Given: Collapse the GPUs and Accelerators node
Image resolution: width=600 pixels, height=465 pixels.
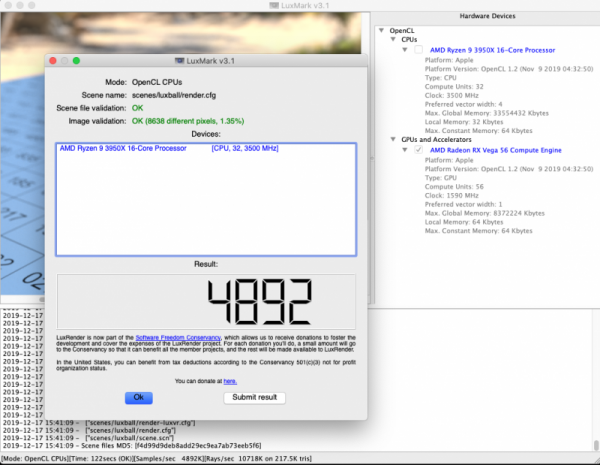Looking at the screenshot, I should click(x=393, y=139).
